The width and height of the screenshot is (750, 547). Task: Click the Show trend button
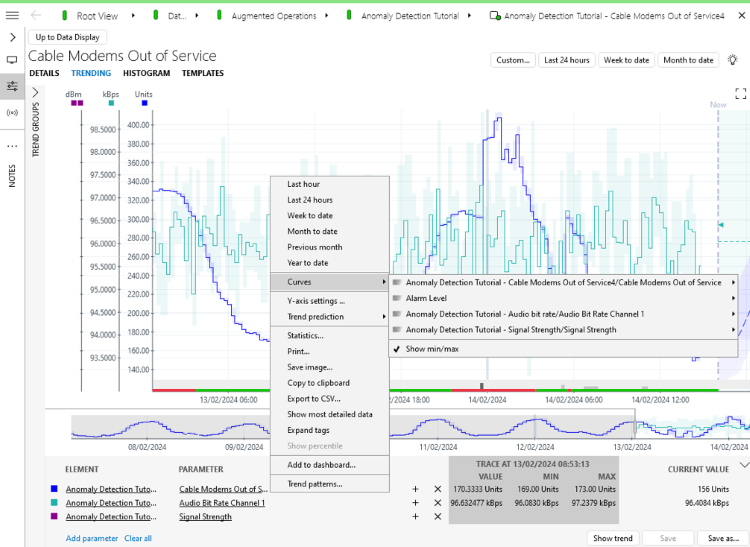click(x=613, y=538)
